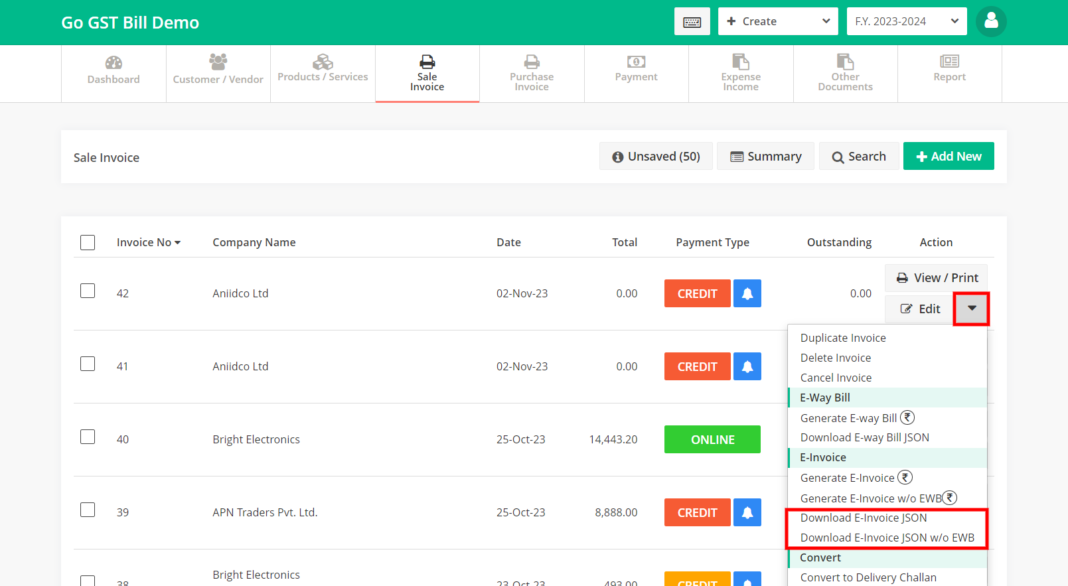Tick the checkbox for invoice 40

point(88,437)
